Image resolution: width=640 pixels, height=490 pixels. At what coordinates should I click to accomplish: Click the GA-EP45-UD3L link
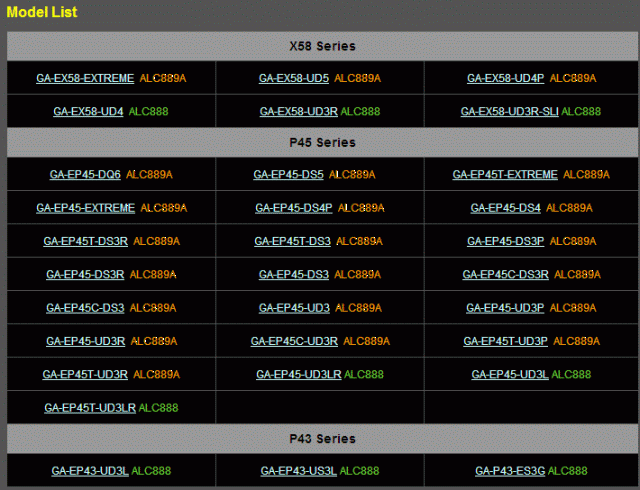tap(510, 374)
